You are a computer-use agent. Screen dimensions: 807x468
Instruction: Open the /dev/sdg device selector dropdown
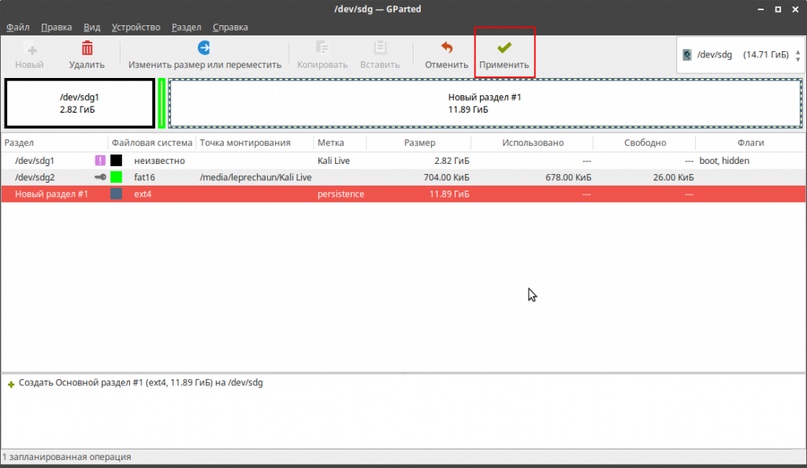[x=739, y=56]
